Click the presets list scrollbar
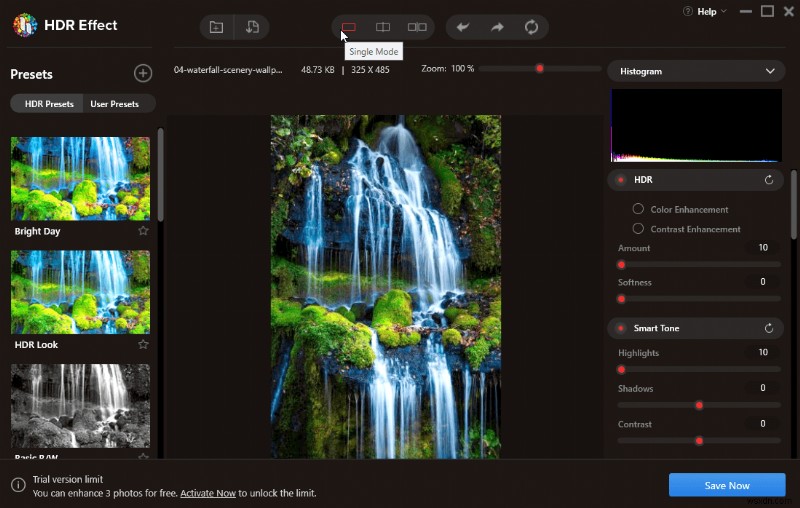This screenshot has height=508, width=800. click(x=160, y=174)
